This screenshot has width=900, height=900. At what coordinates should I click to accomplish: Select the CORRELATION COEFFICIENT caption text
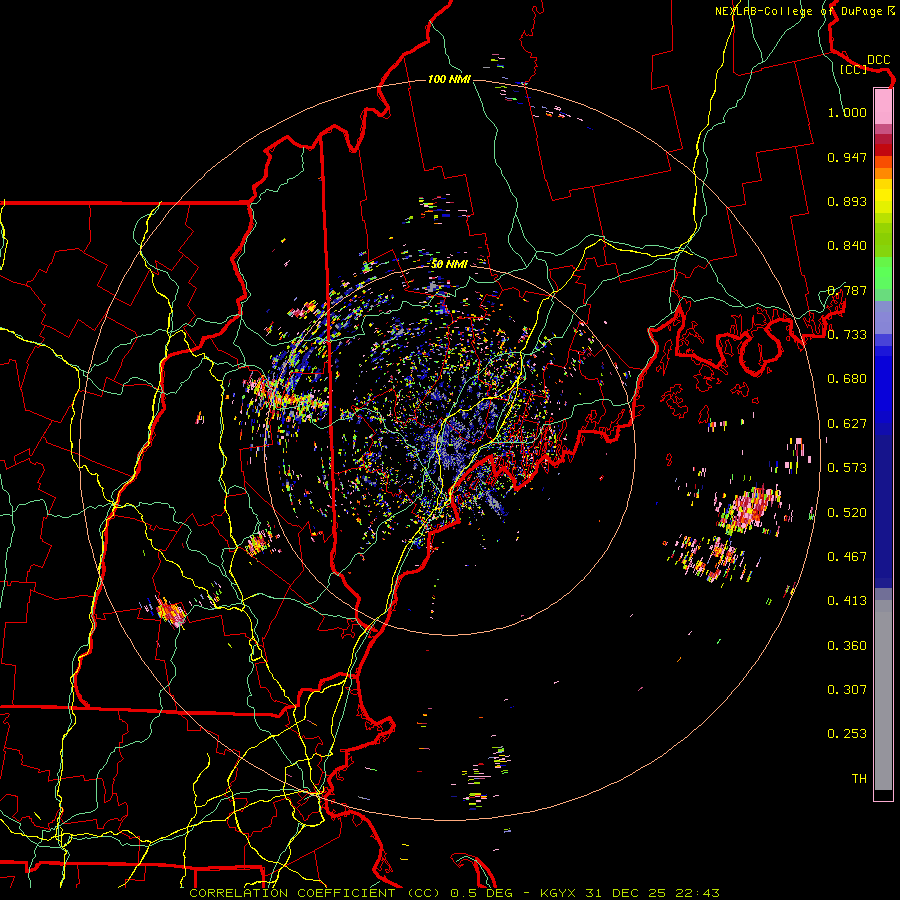[x=292, y=893]
